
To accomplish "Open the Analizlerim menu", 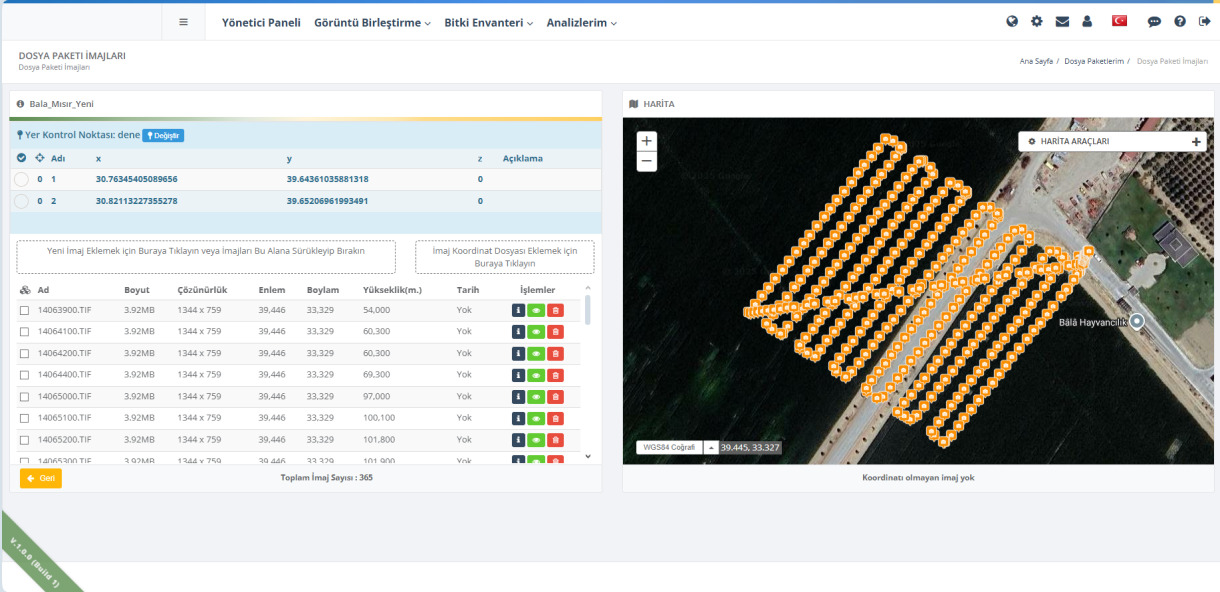I will [x=581, y=22].
